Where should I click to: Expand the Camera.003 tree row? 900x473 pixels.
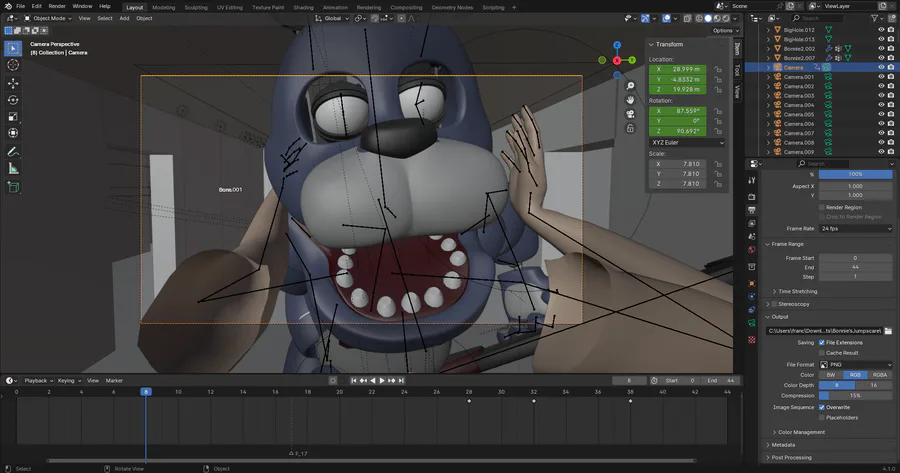(769, 96)
